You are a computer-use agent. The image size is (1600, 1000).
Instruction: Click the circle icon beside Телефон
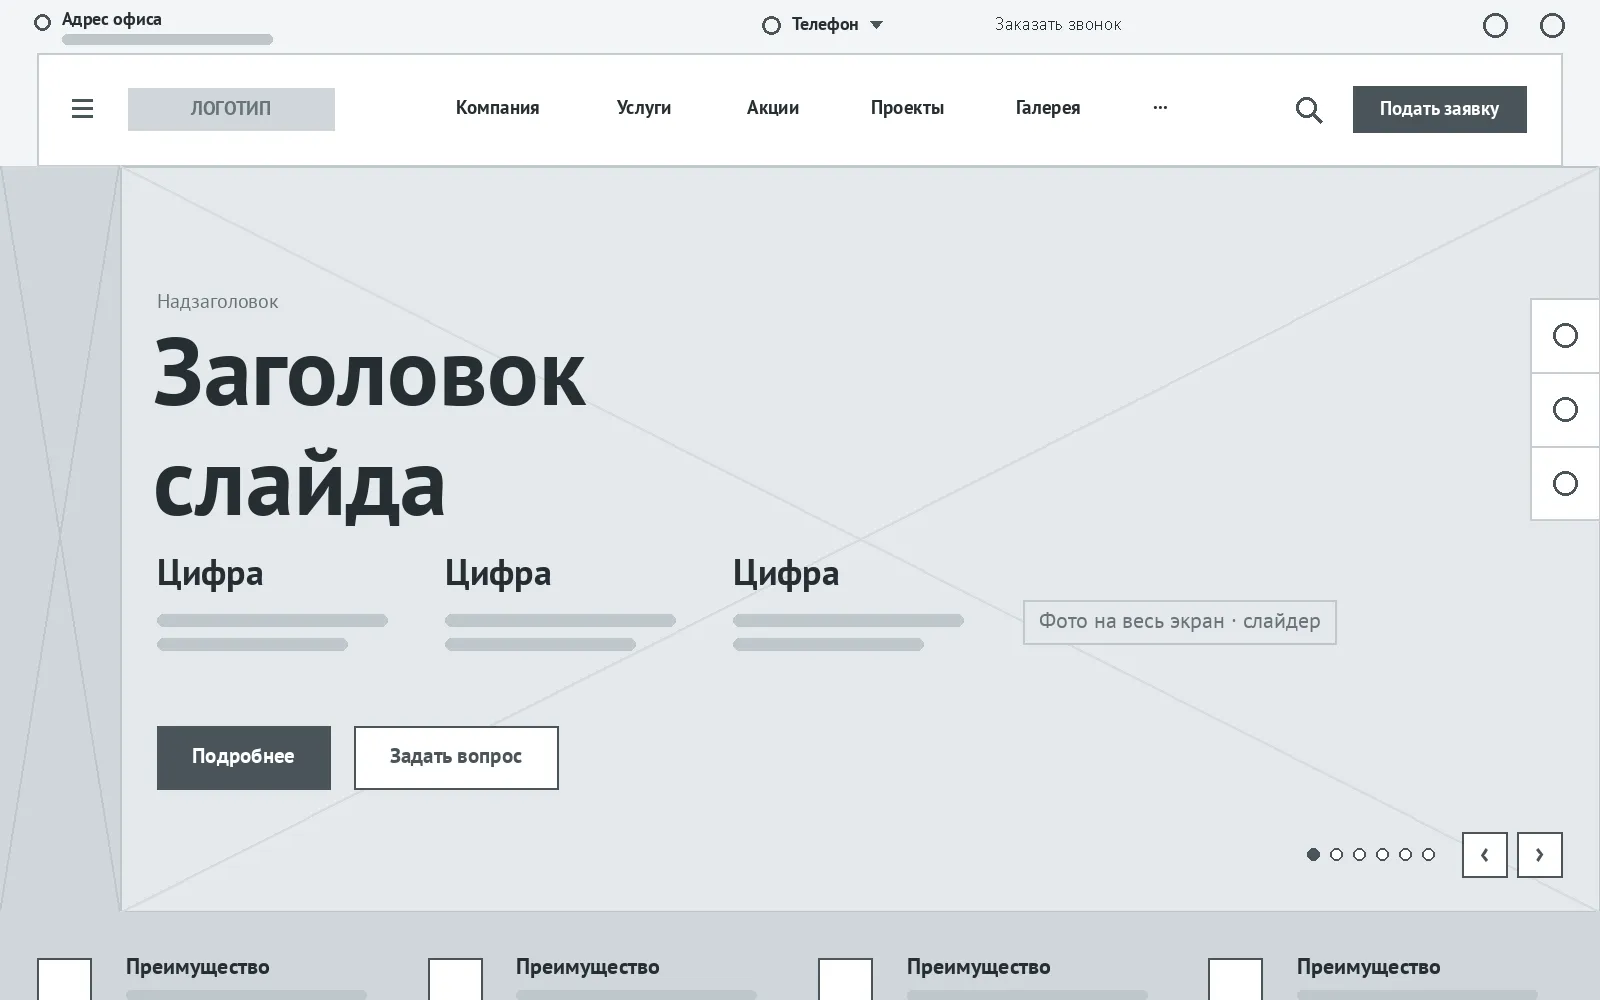(x=771, y=25)
